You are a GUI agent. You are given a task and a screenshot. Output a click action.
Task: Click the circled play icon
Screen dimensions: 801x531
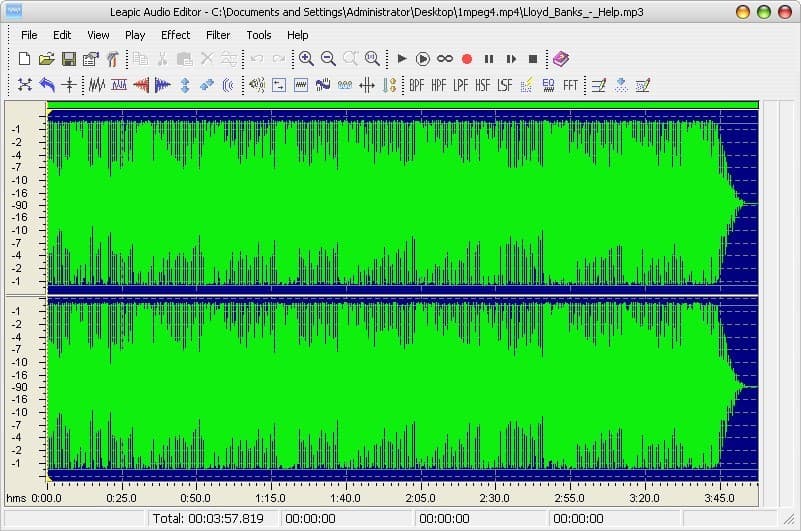point(423,59)
